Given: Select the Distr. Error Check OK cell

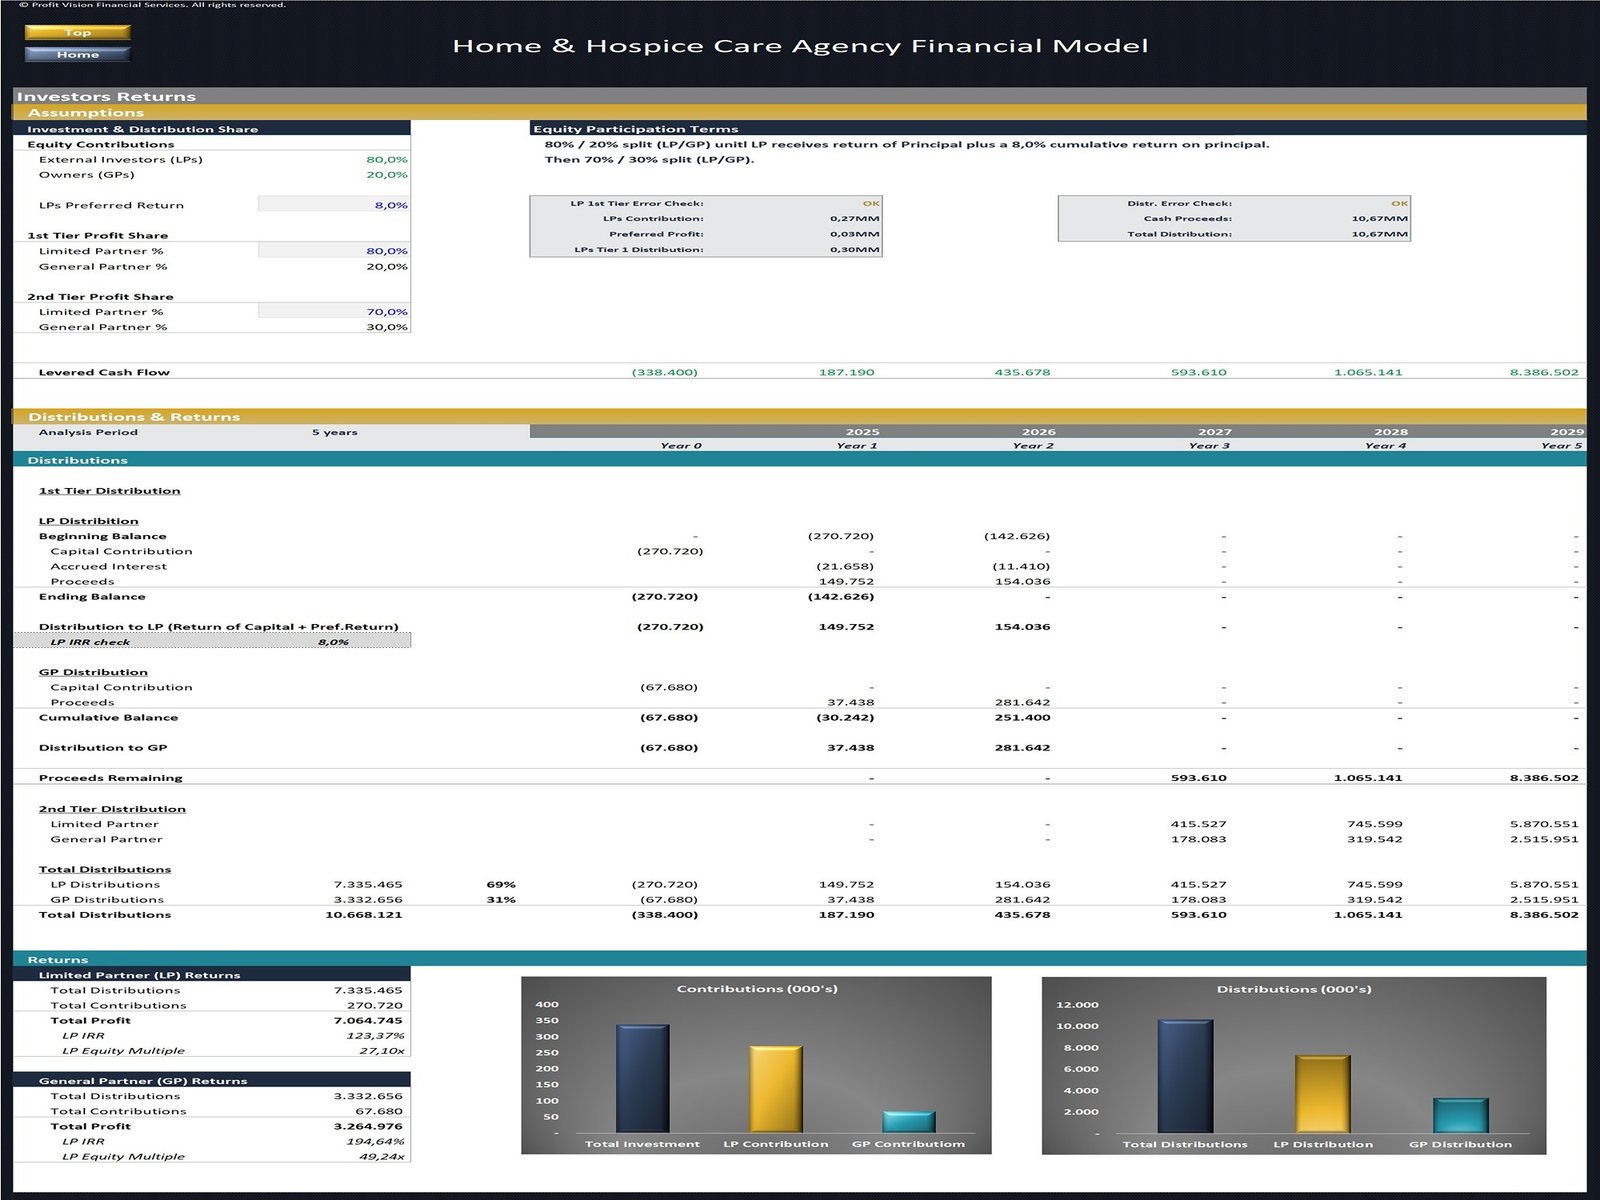Looking at the screenshot, I should (x=1398, y=204).
